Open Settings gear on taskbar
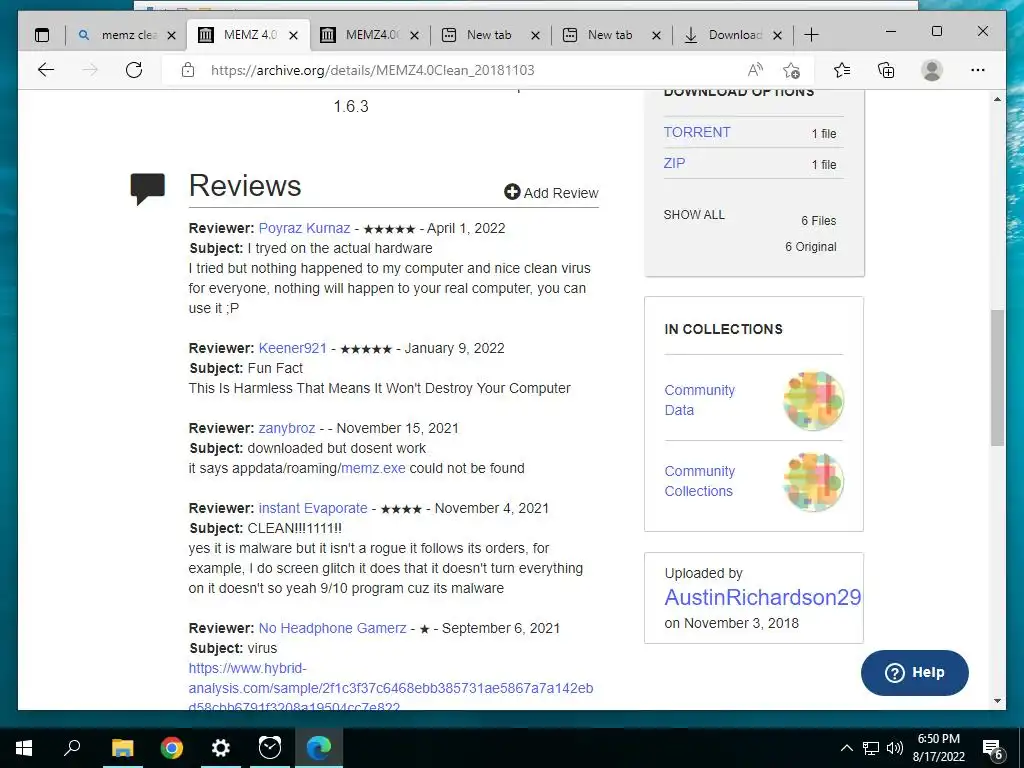This screenshot has height=768, width=1024. pos(221,748)
